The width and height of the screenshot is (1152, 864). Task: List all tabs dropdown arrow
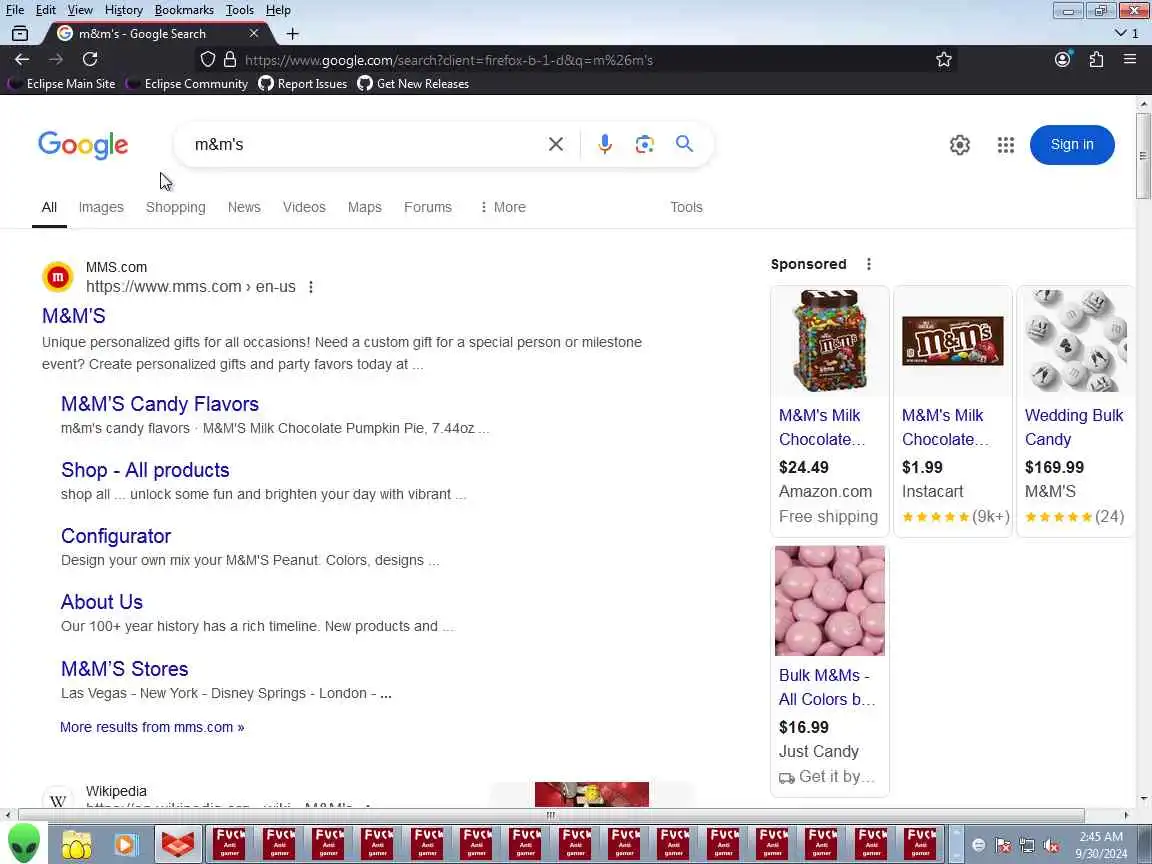coord(1120,34)
